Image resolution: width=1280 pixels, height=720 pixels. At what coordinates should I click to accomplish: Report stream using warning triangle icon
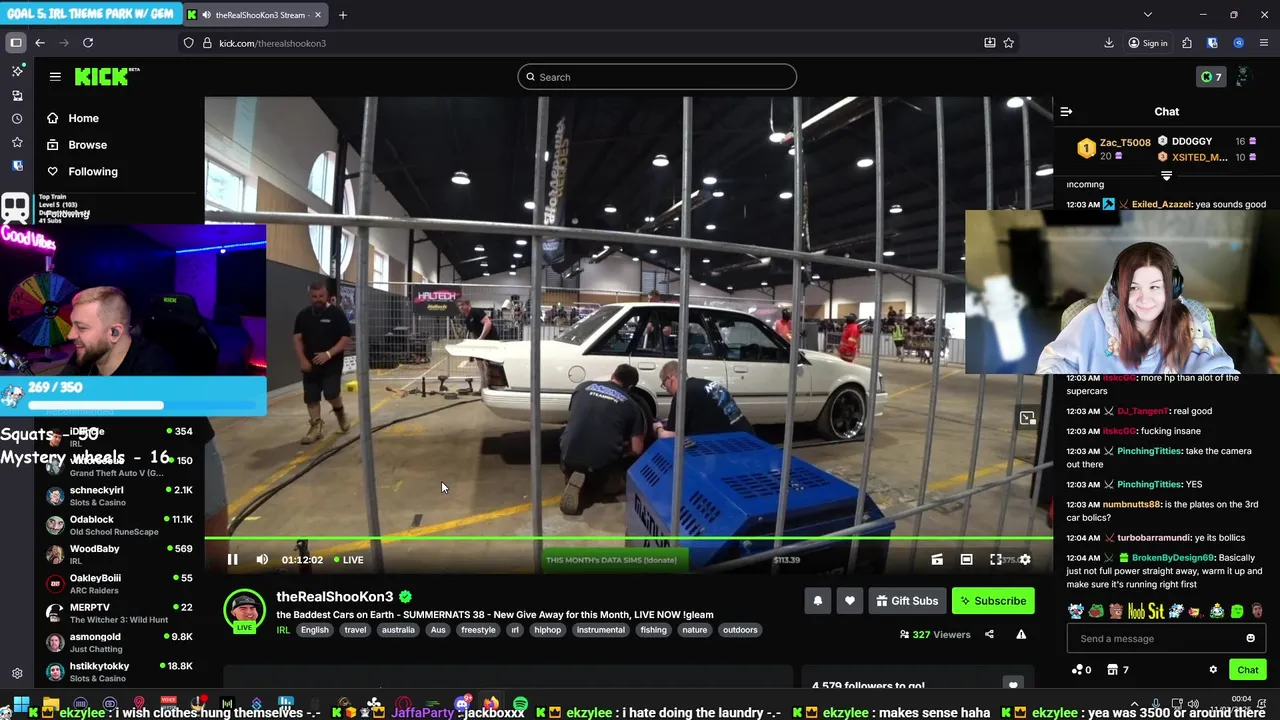[x=1021, y=634]
